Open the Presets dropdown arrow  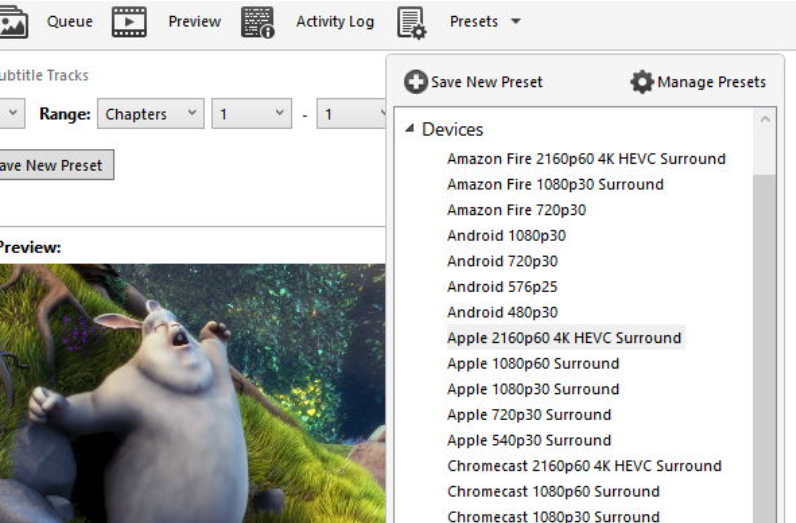point(516,21)
